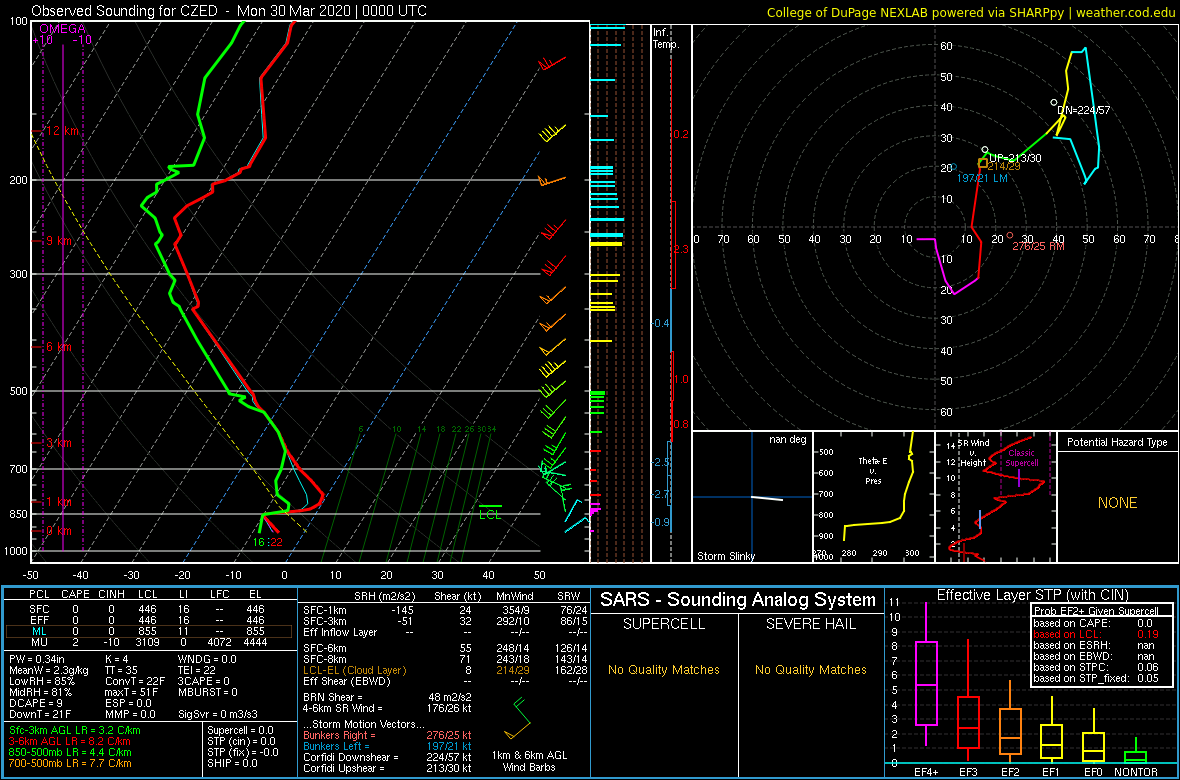Screen dimensions: 1180x780
Task: Click the Prob EF2+ Given Supercell header
Action: (1097, 611)
